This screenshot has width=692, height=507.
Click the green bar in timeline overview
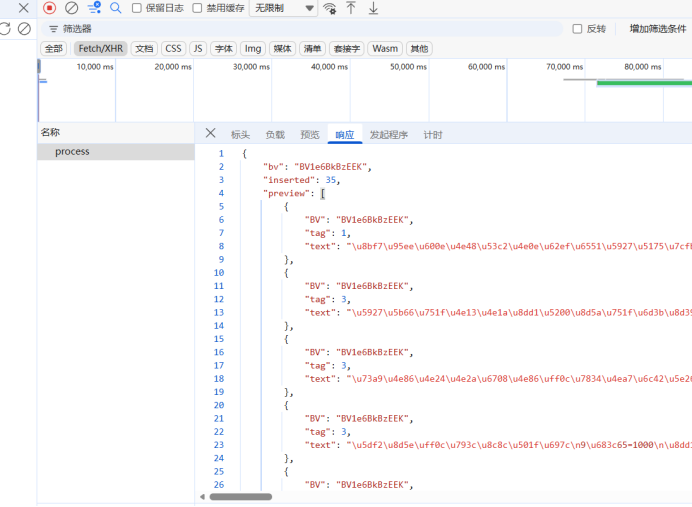pyautogui.click(x=644, y=83)
